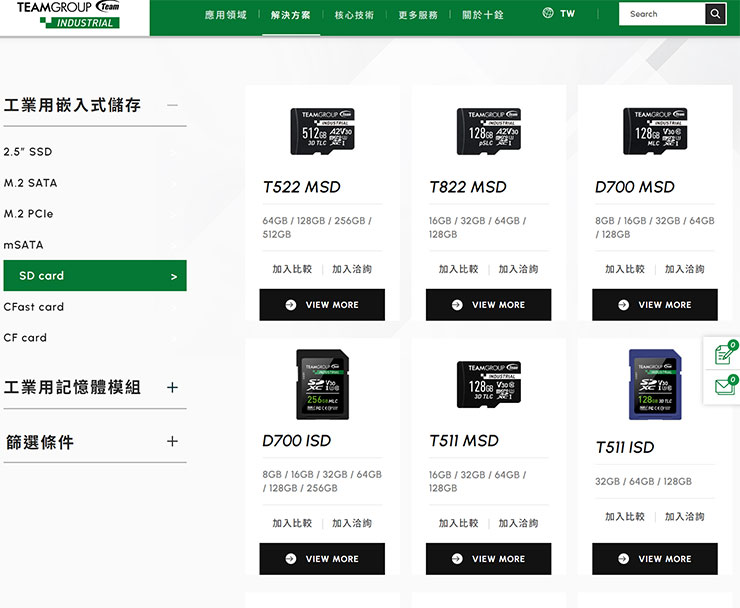Screen dimensions: 740x608
Task: Click the 64GB / 128GB / 256GB / 512GB text
Action: pos(317,228)
